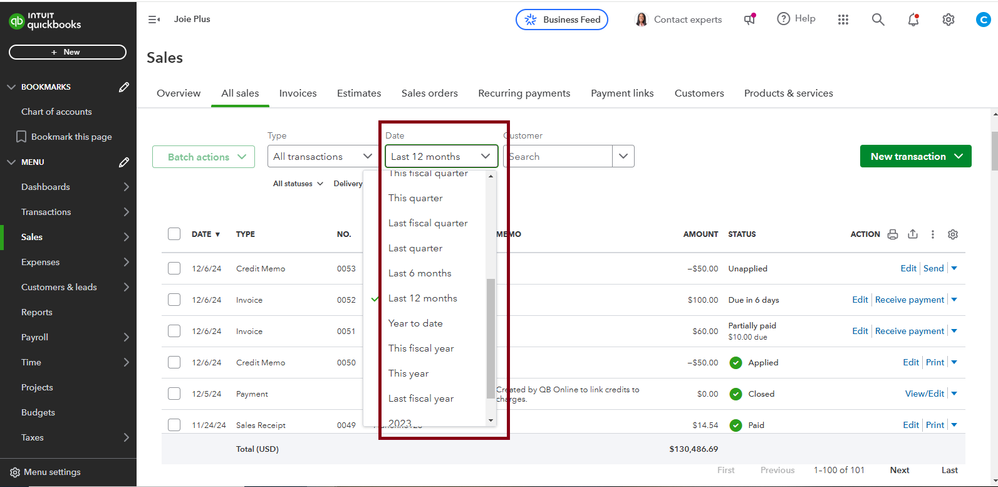The height and width of the screenshot is (487, 998).
Task: Open the settings gear in header
Action: pos(948,19)
